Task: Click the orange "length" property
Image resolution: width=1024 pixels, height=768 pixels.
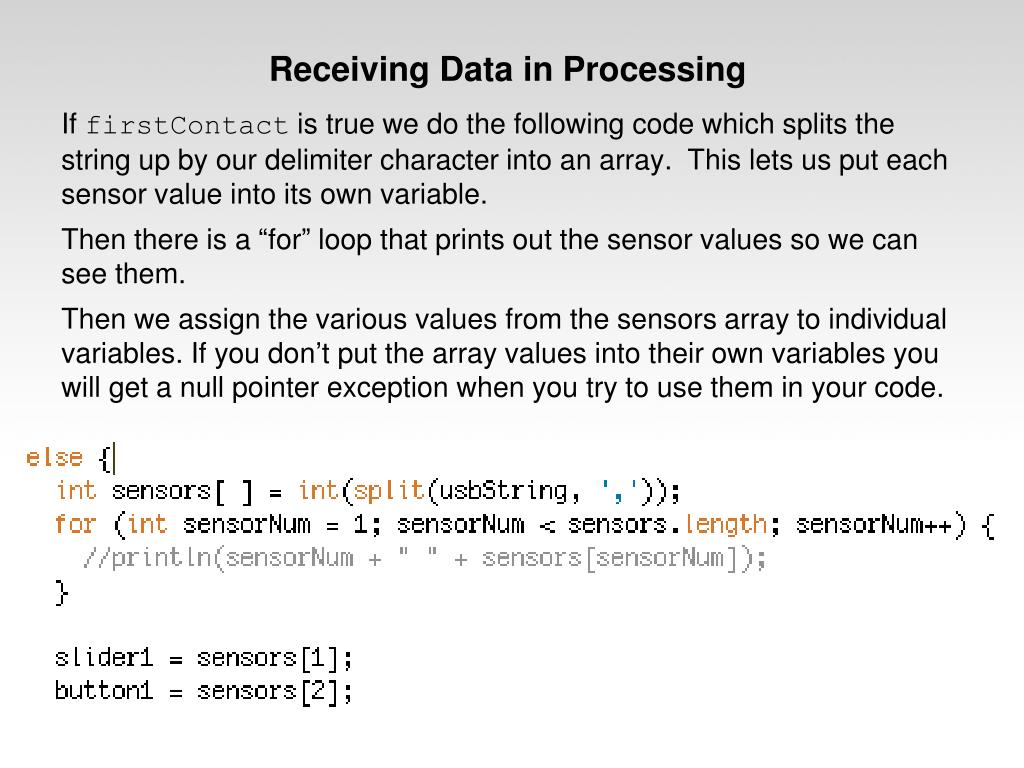Action: point(726,524)
